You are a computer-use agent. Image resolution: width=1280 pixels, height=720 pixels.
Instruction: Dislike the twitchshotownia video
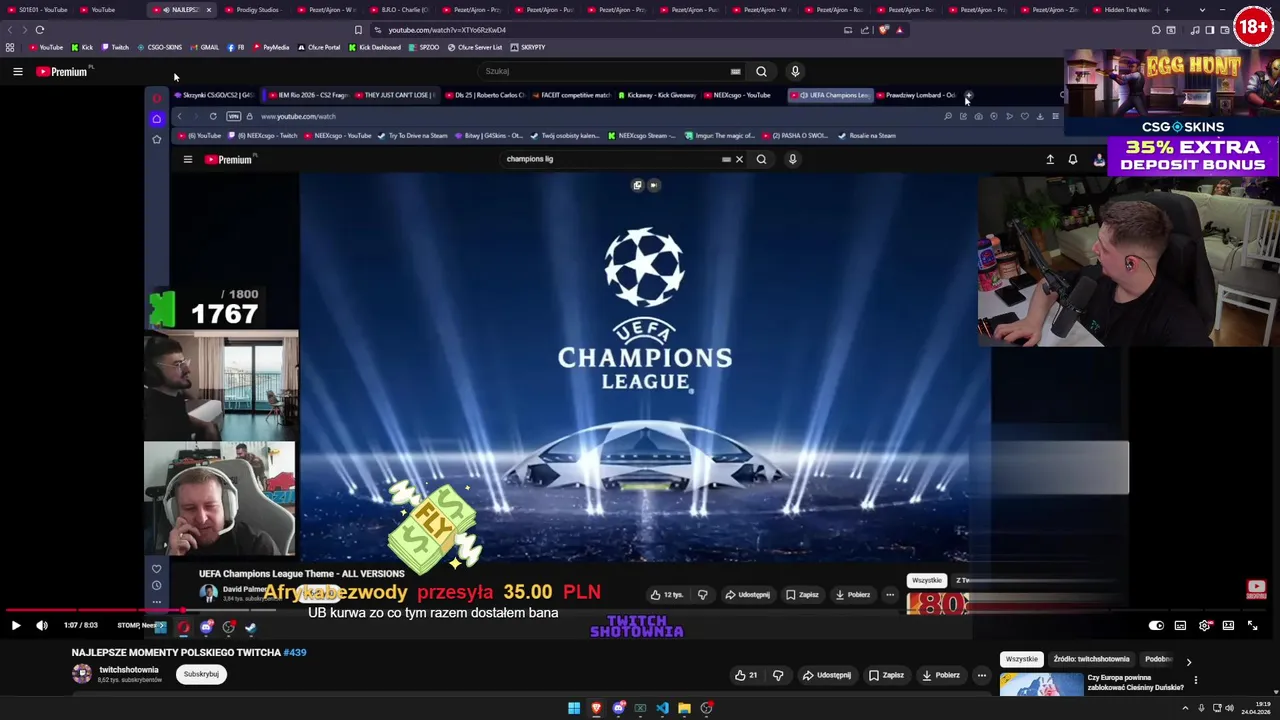tap(778, 675)
